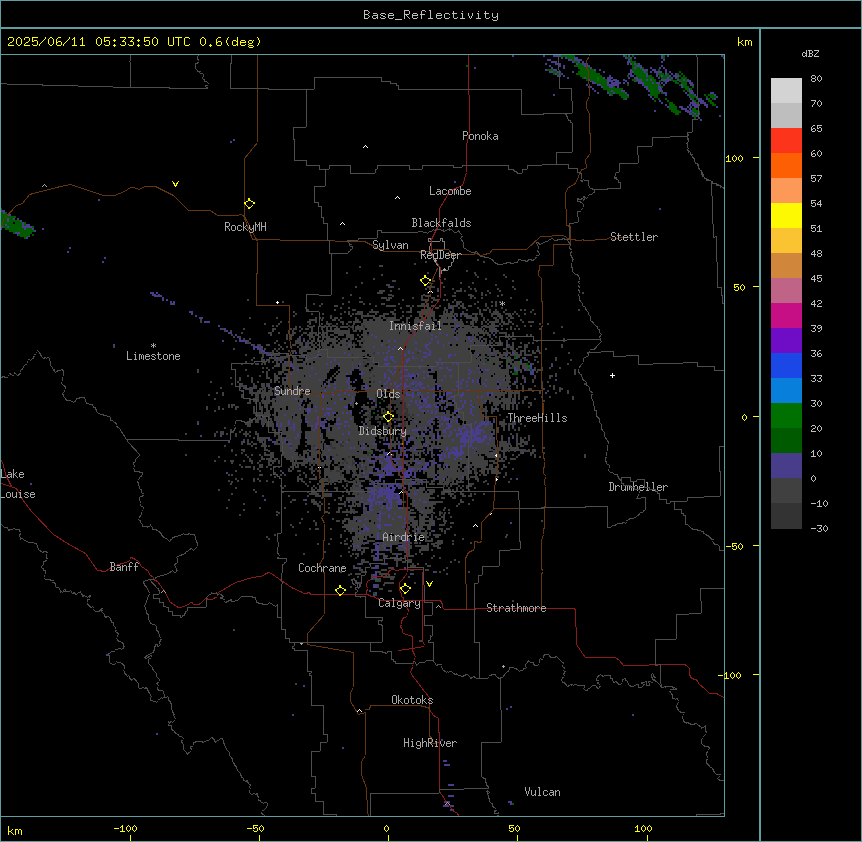Select the light gray 70 dBZ legend swatch
This screenshot has height=842, width=862.
786,91
